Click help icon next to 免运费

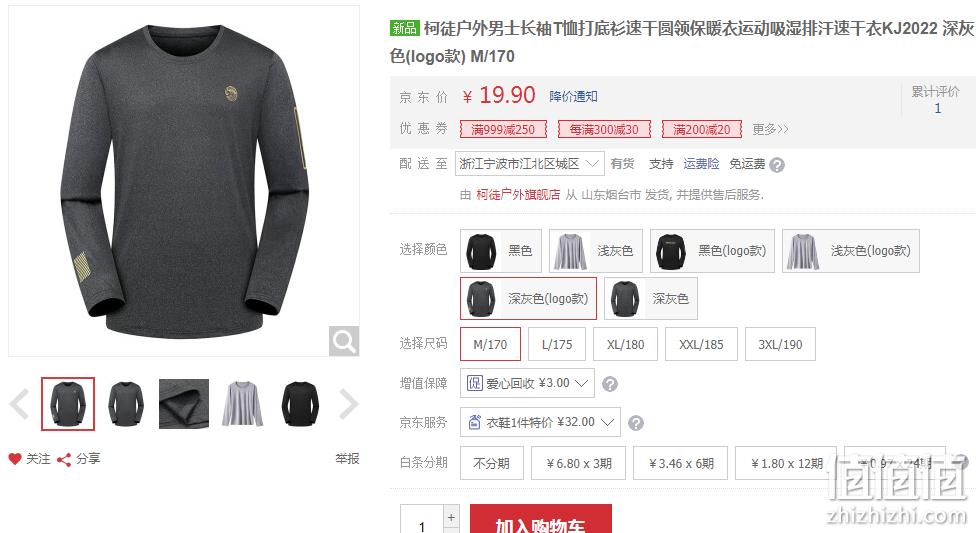coord(777,165)
